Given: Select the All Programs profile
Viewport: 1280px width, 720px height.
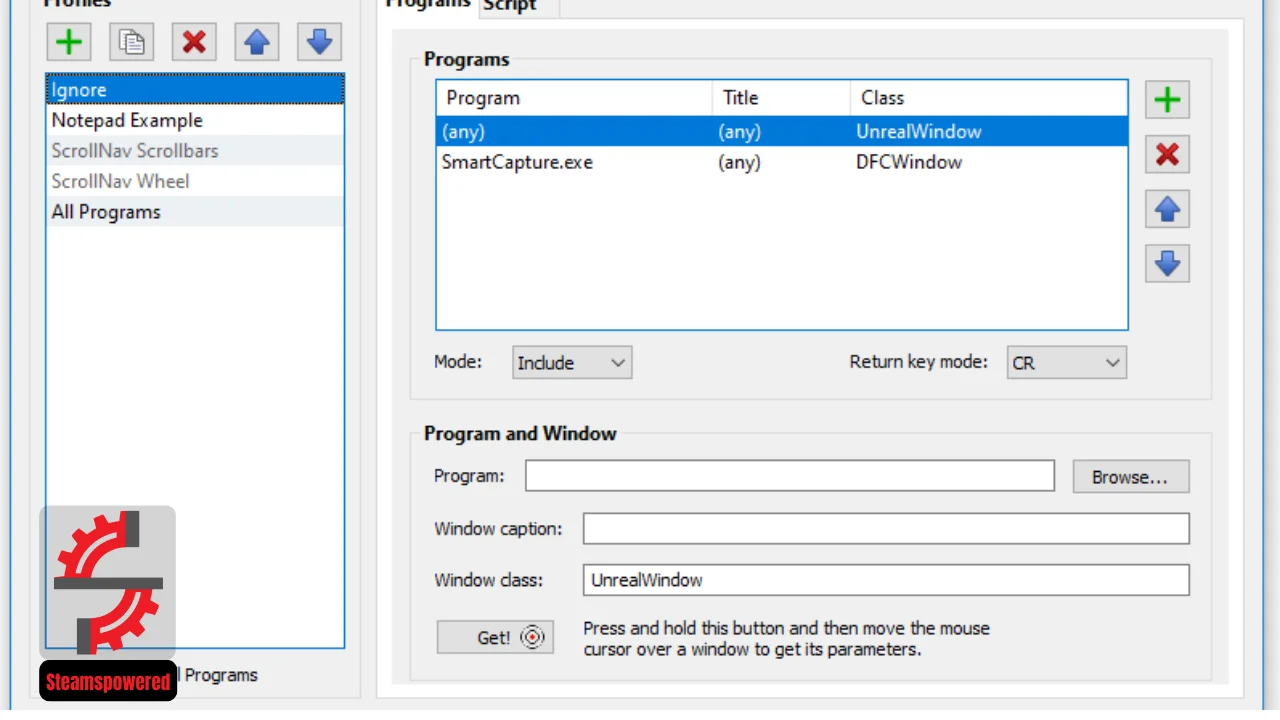Looking at the screenshot, I should (x=195, y=212).
